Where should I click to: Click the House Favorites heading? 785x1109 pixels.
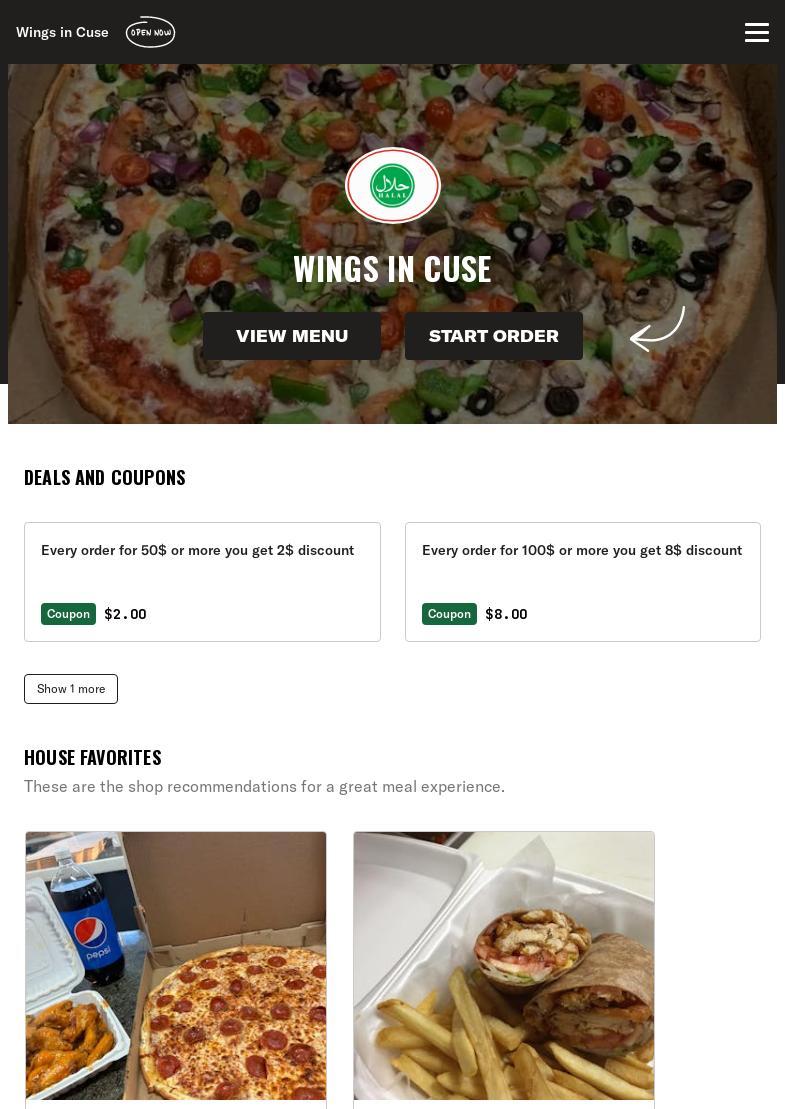(93, 757)
